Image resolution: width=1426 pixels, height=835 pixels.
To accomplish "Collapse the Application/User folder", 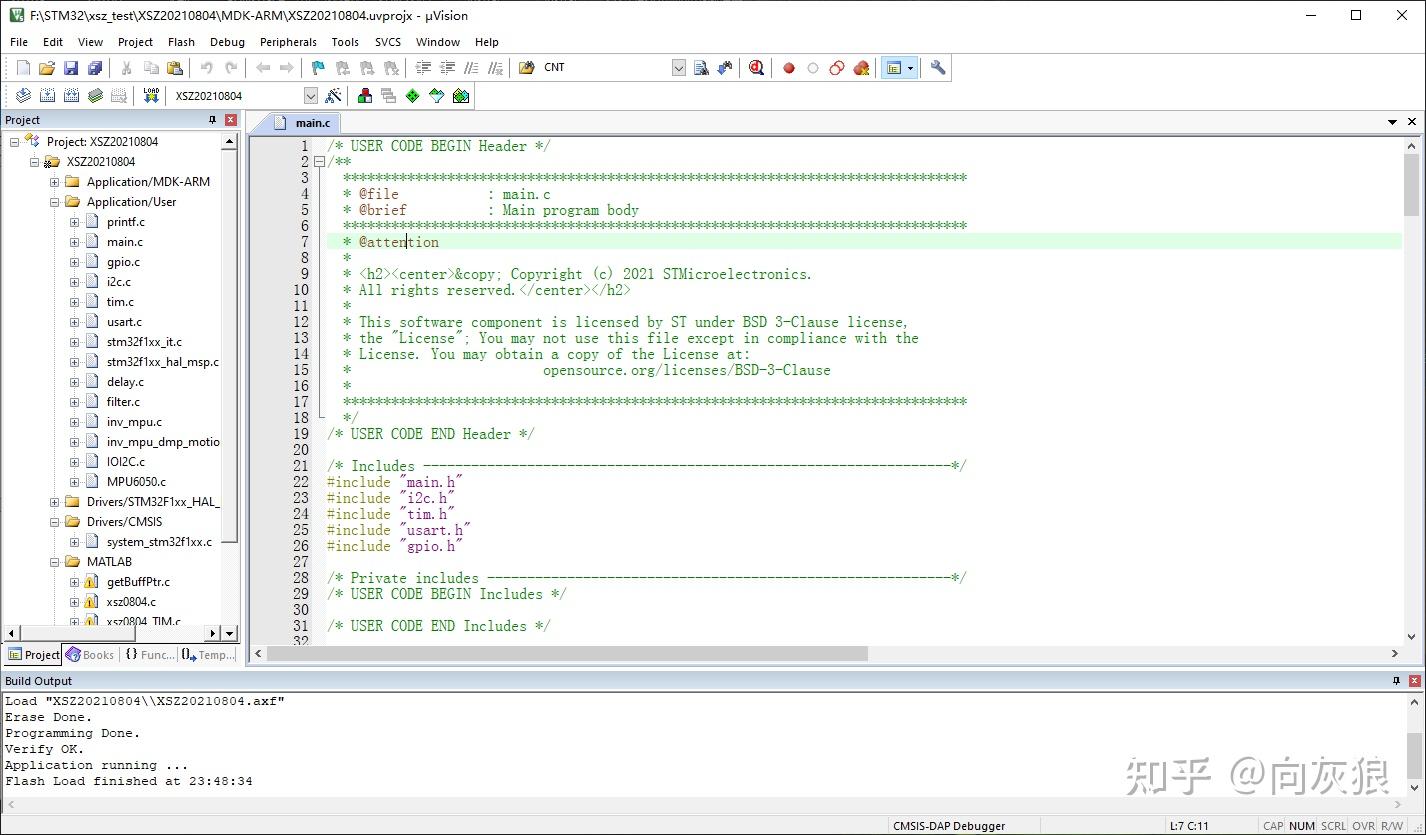I will tap(53, 201).
